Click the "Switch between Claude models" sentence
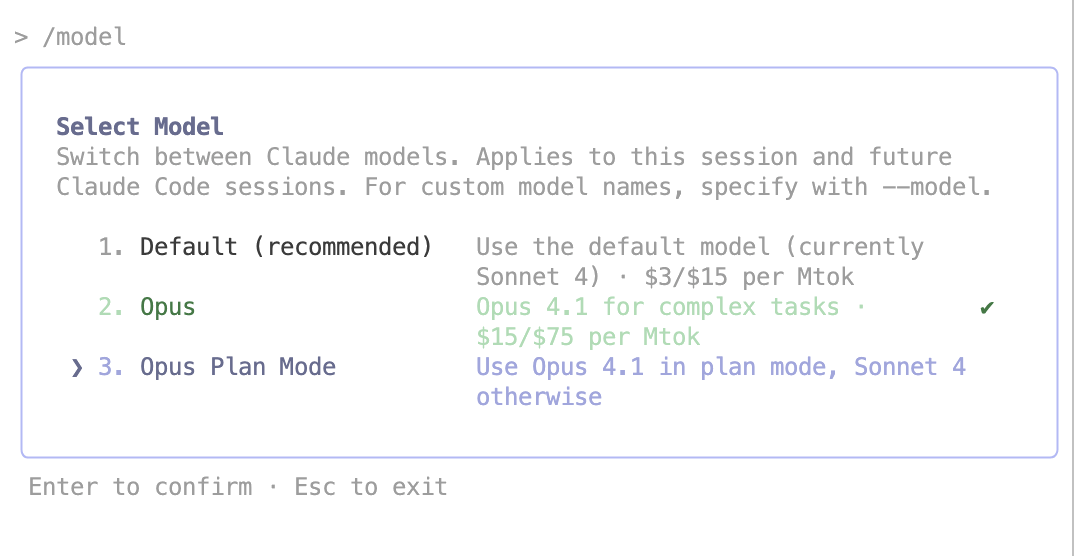 256,157
